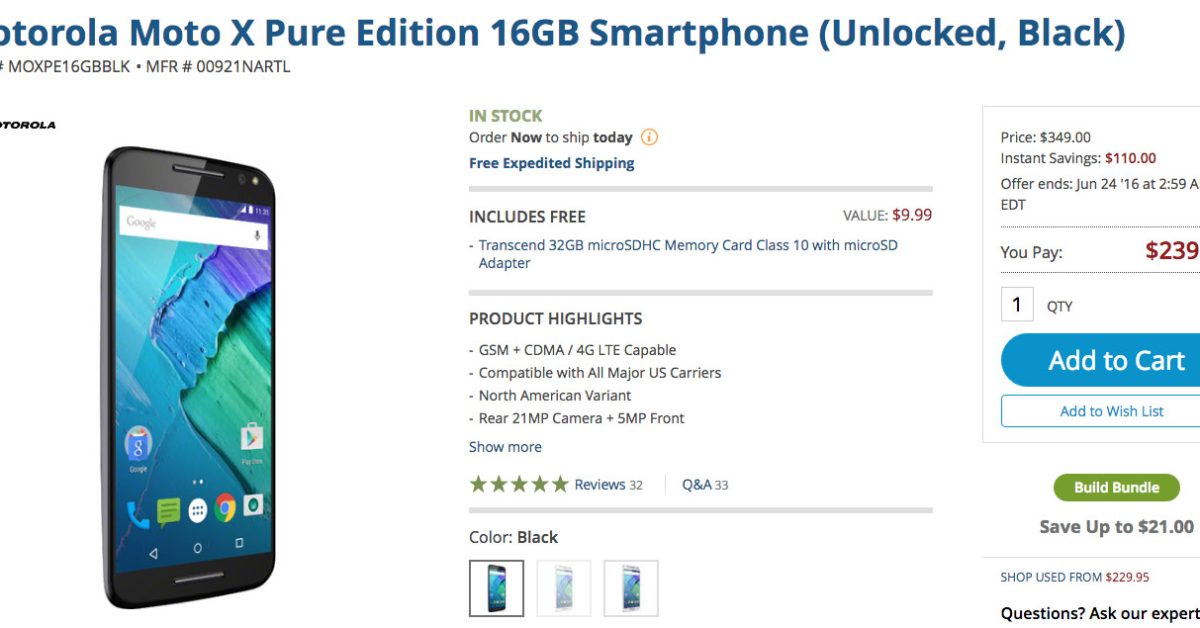This screenshot has width=1200, height=628.
Task: Click Add to Wish List
Action: tap(1110, 411)
